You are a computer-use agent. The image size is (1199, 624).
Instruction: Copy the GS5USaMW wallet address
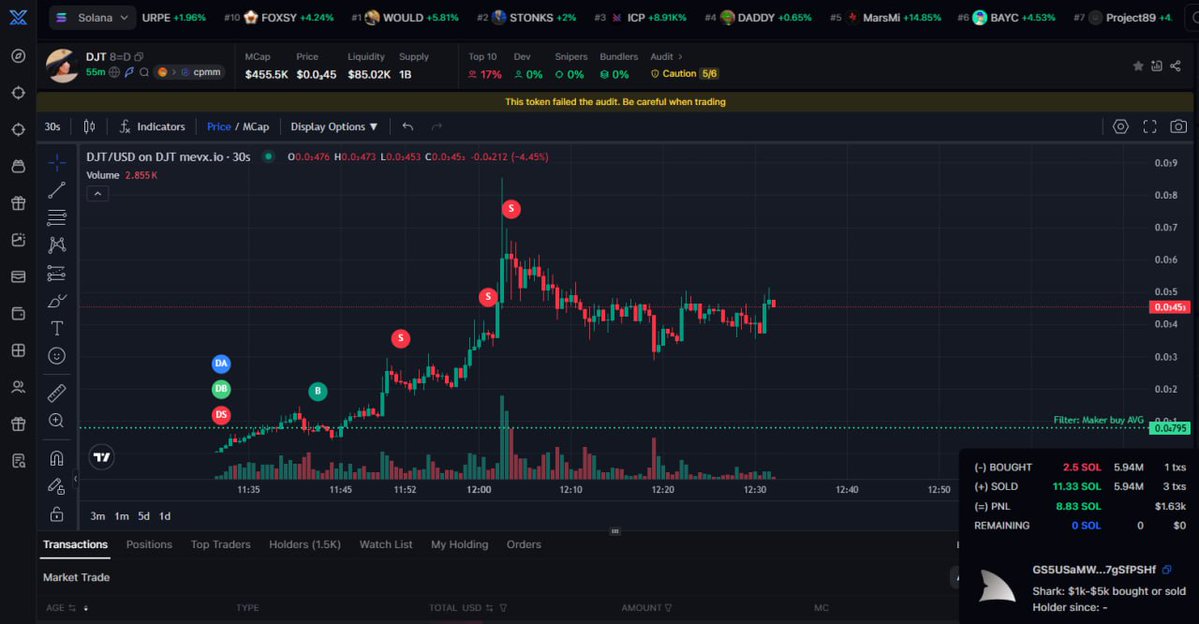1167,570
